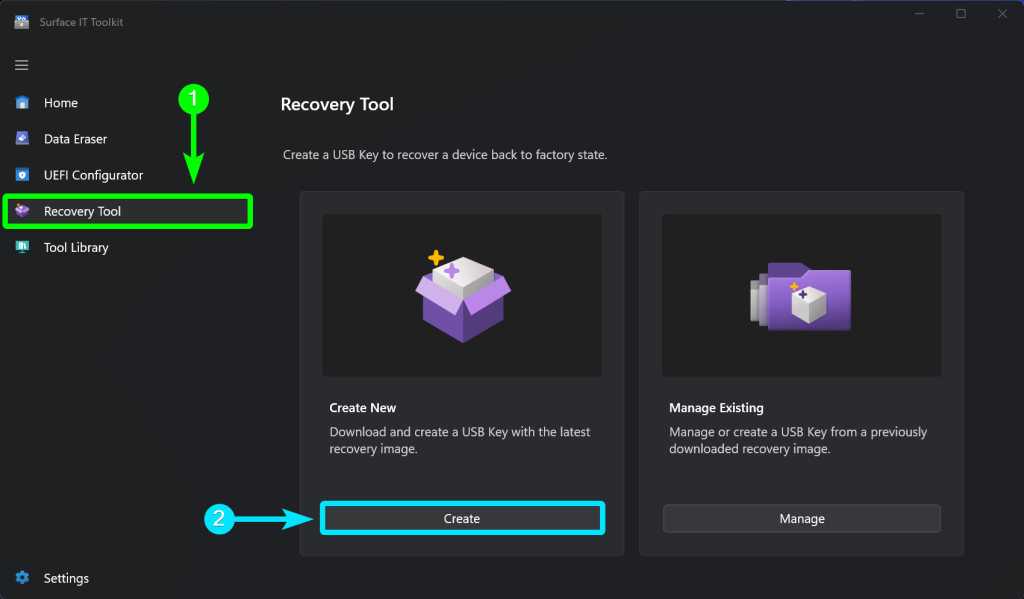Switch to UEFI Configurator
The height and width of the screenshot is (599, 1024).
[x=93, y=175]
